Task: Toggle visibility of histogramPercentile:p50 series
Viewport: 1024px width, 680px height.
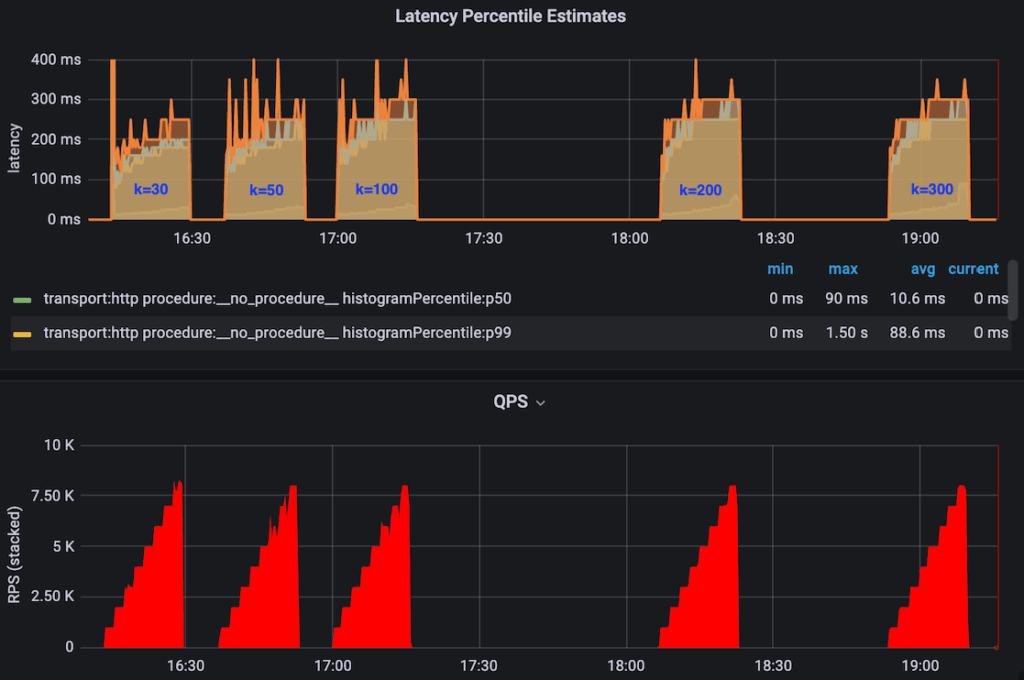Action: point(278,299)
